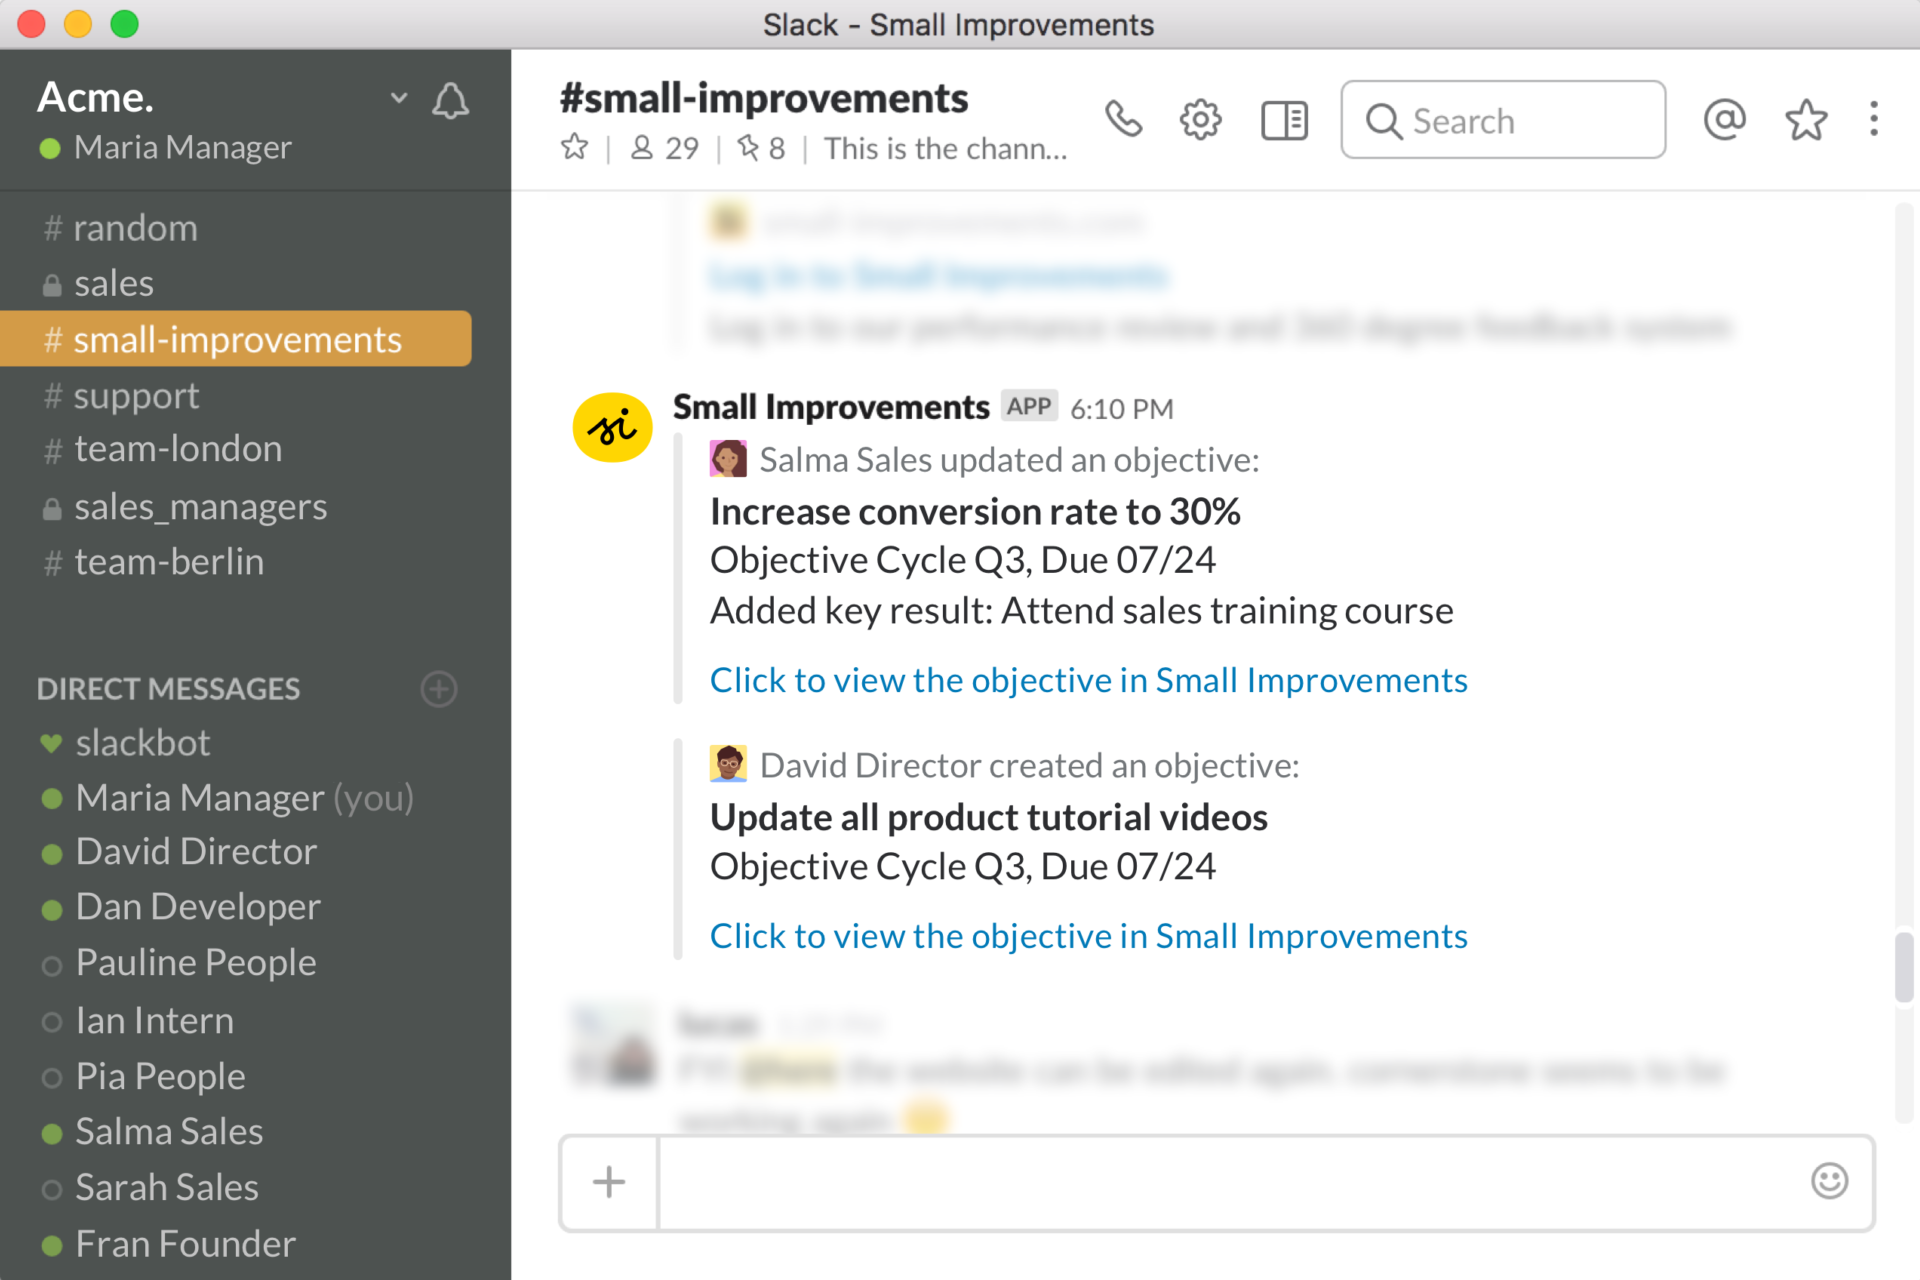Show the 8 pinned items
Image resolution: width=1920 pixels, height=1280 pixels.
click(761, 148)
